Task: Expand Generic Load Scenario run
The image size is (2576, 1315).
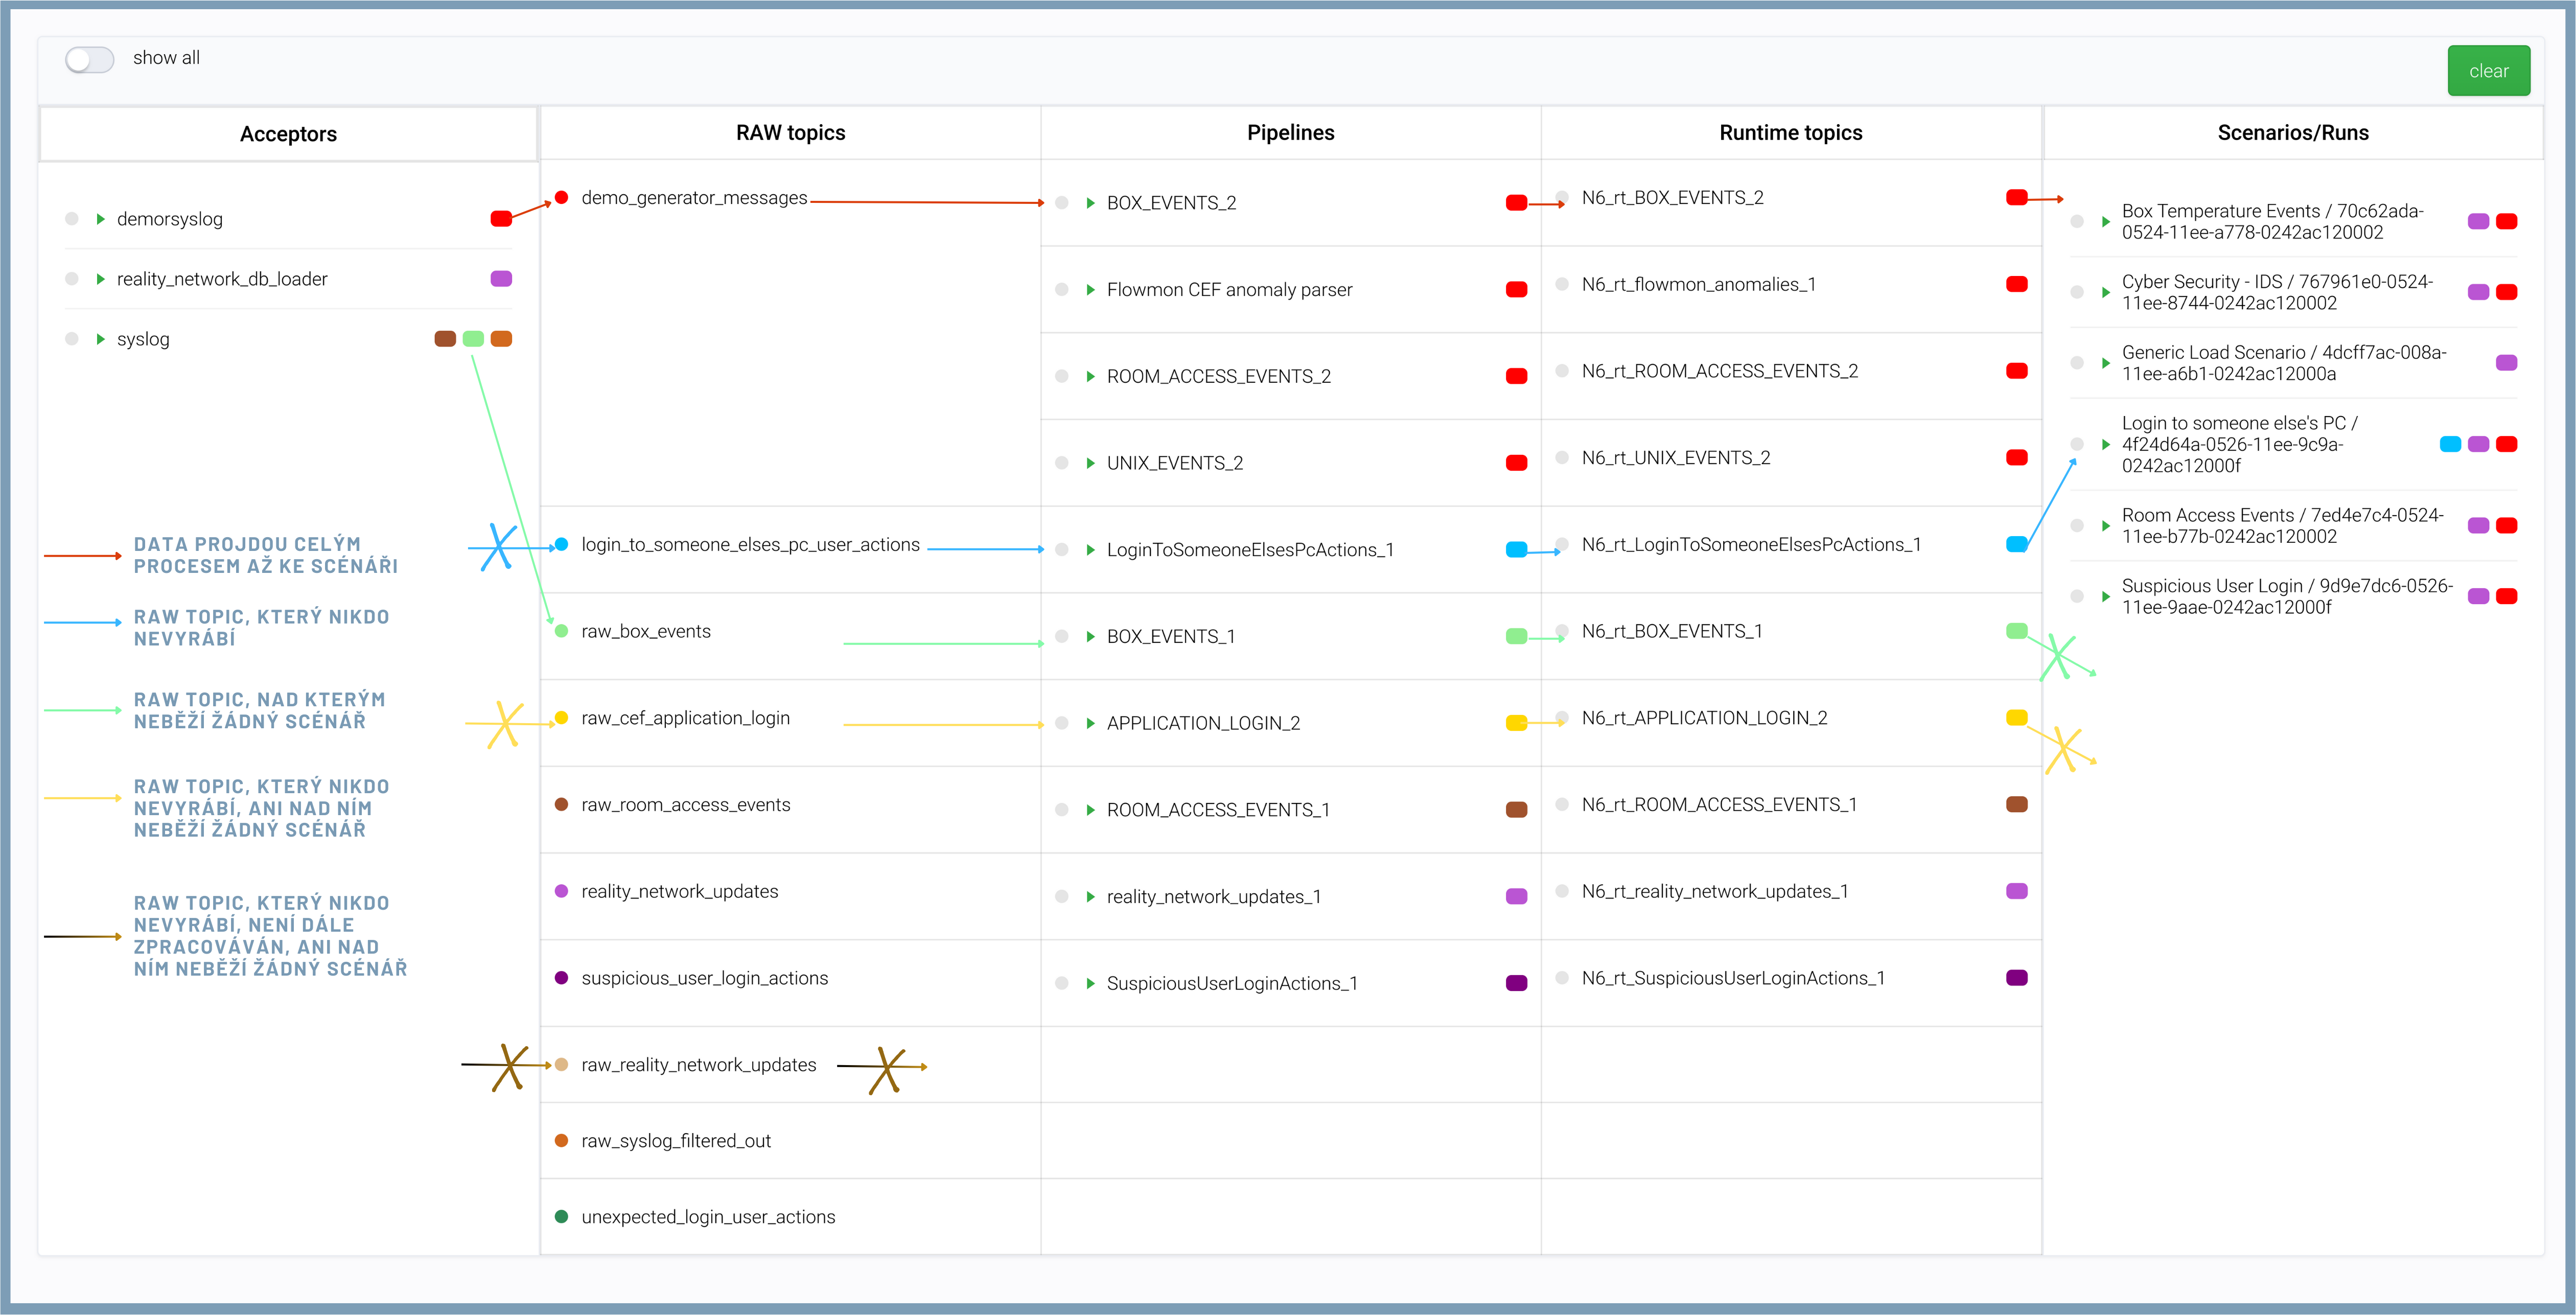Action: [x=2106, y=363]
